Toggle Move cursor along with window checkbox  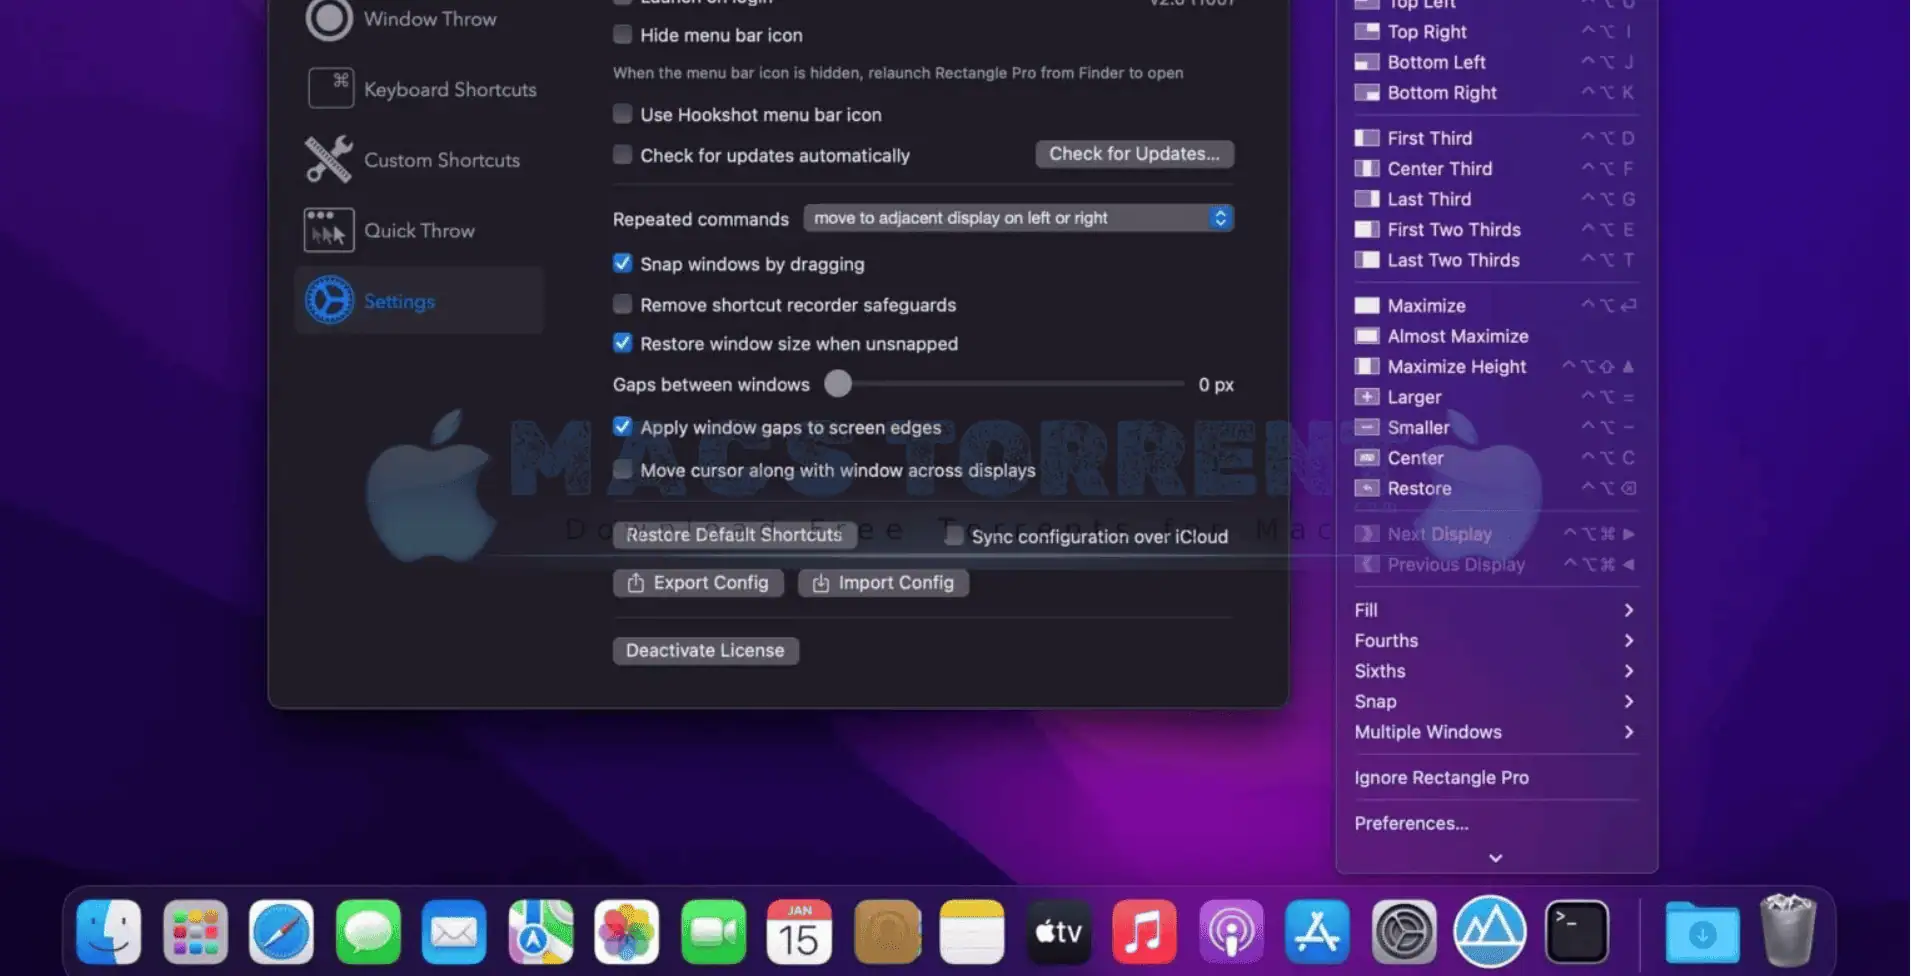tap(622, 470)
